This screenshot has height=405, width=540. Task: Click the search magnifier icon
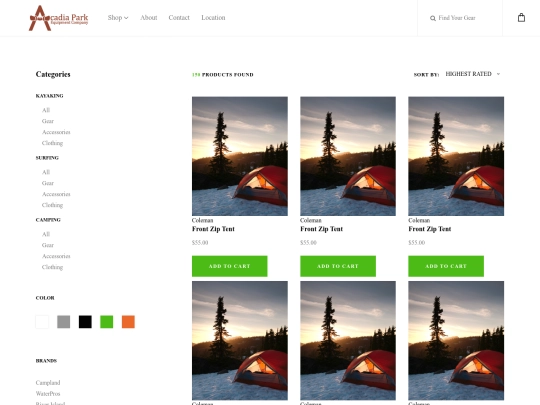(x=433, y=18)
